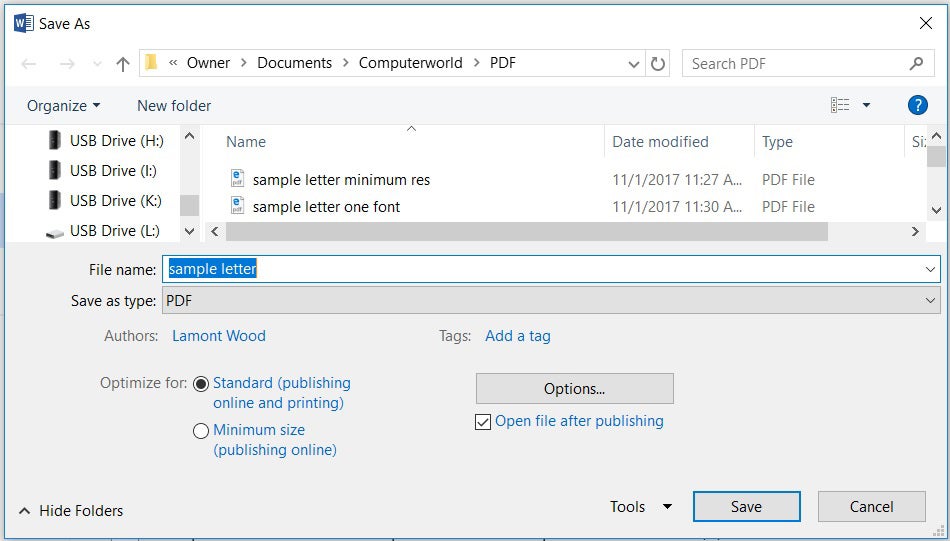Select the file sample letter one font
Viewport: 950px width, 541px height.
click(326, 207)
